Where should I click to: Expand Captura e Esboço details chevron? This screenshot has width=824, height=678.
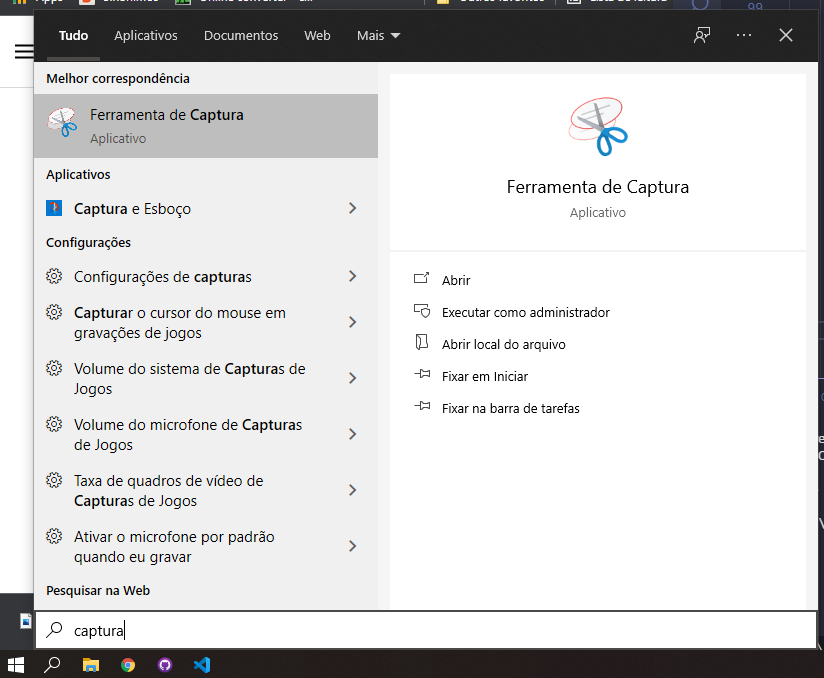[x=353, y=208]
